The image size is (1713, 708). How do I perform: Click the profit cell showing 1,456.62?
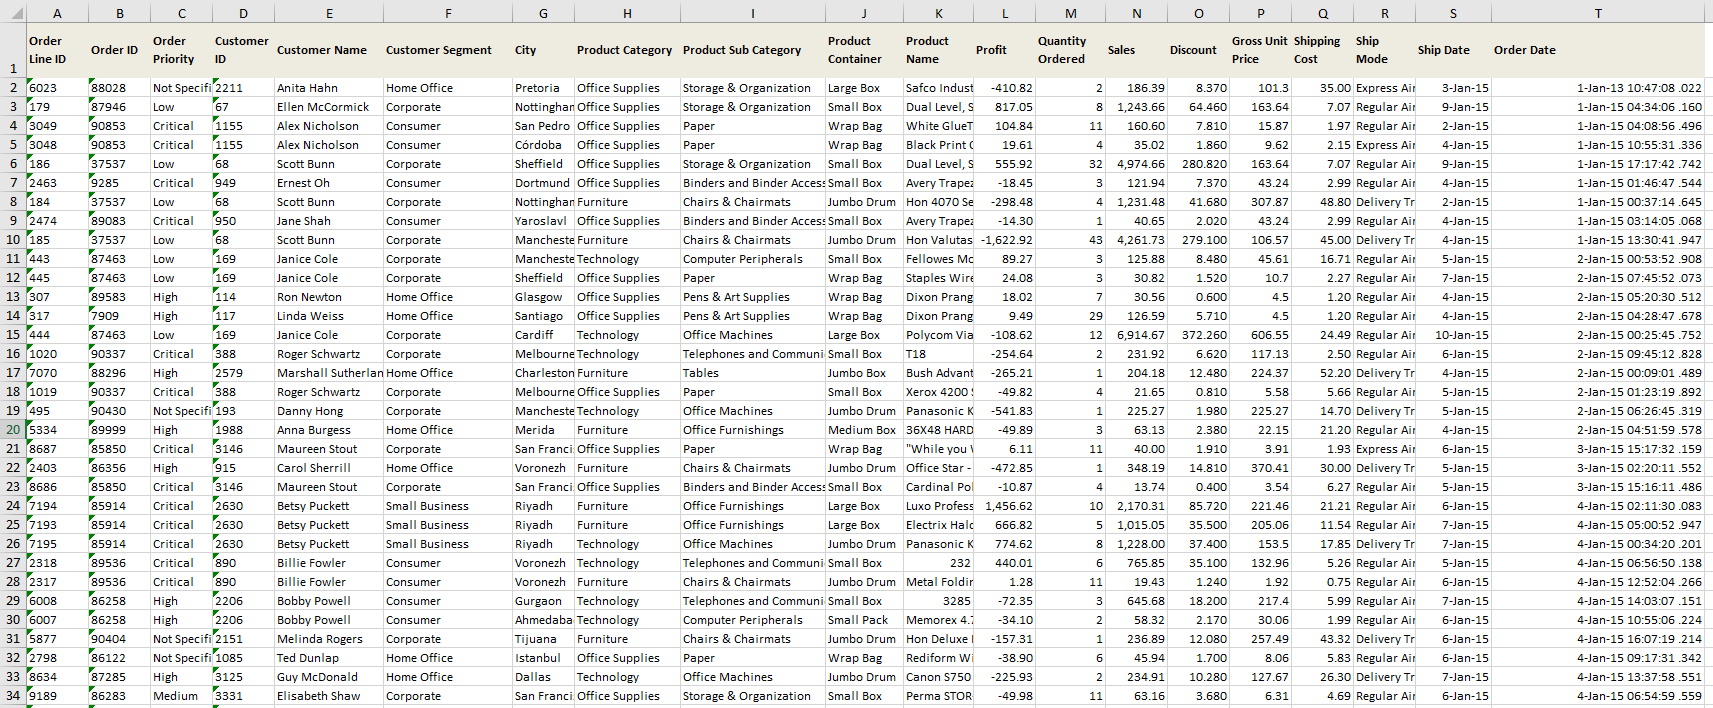tap(1008, 506)
